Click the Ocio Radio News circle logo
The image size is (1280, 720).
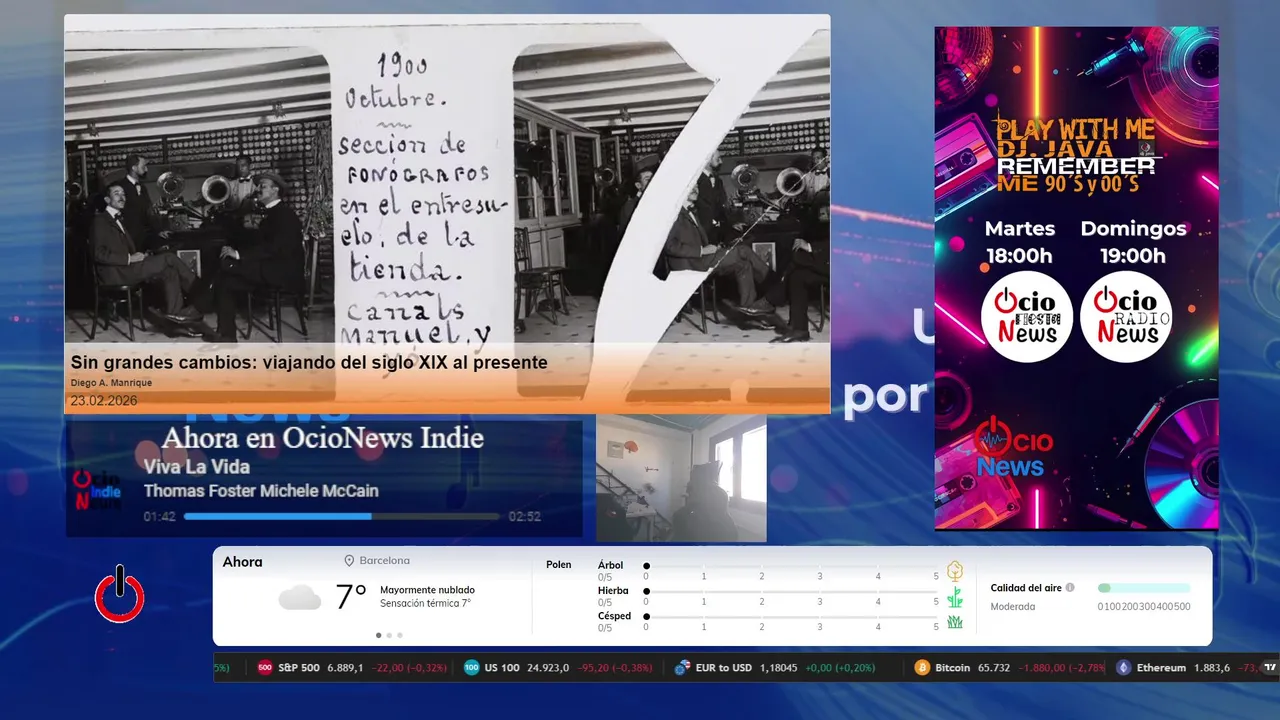tap(1126, 317)
